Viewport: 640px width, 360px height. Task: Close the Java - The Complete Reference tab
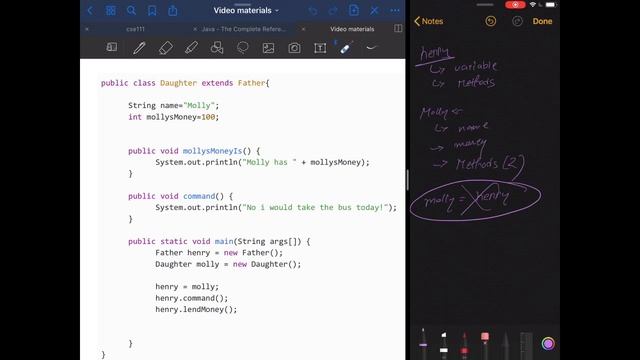pyautogui.click(x=195, y=29)
